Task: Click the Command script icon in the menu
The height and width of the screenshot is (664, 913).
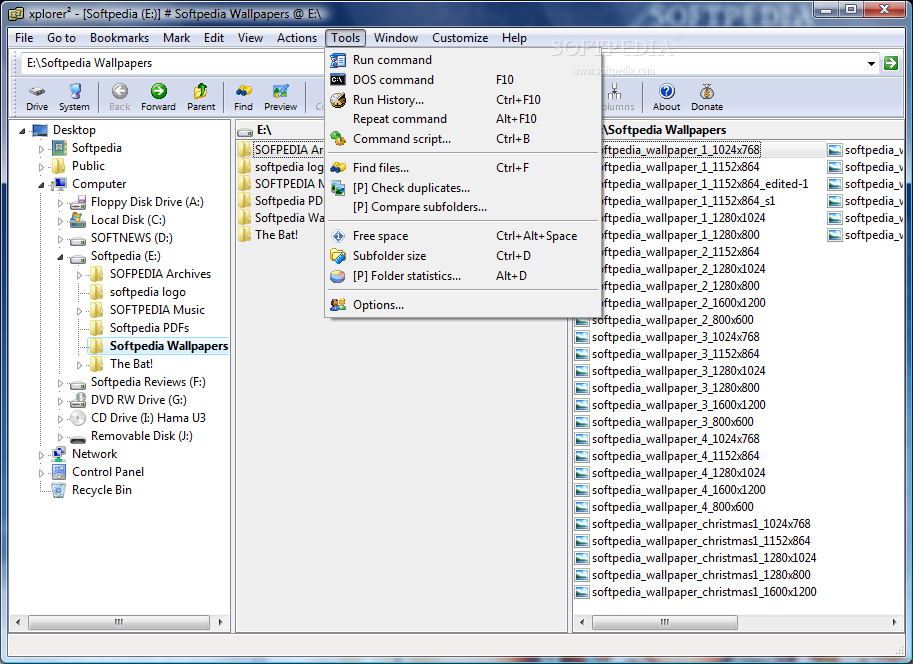Action: [338, 139]
